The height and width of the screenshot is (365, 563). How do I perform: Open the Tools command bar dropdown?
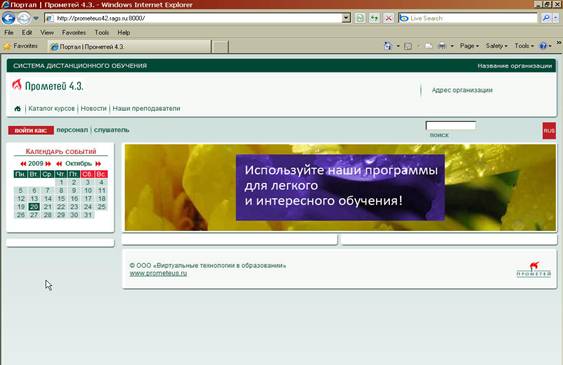click(x=524, y=46)
